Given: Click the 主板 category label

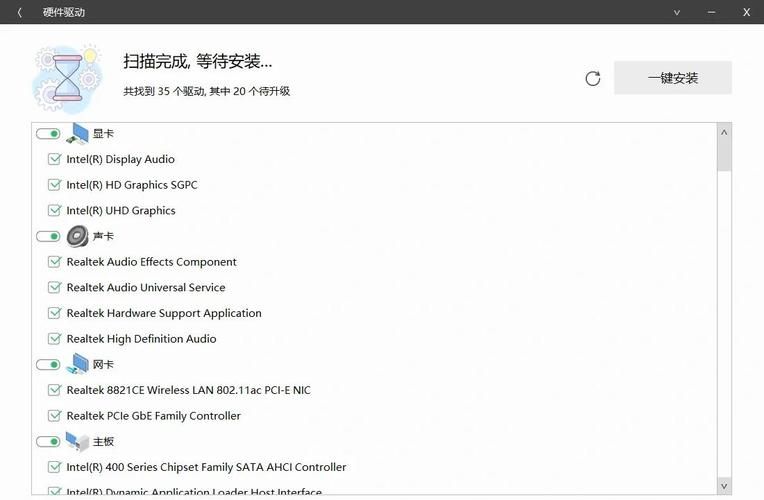Looking at the screenshot, I should pos(103,442).
